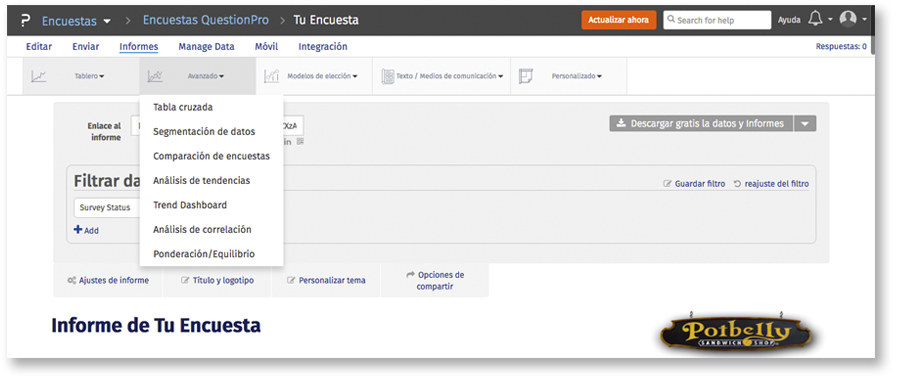Open Modelos de elección dropdown

pyautogui.click(x=322, y=76)
